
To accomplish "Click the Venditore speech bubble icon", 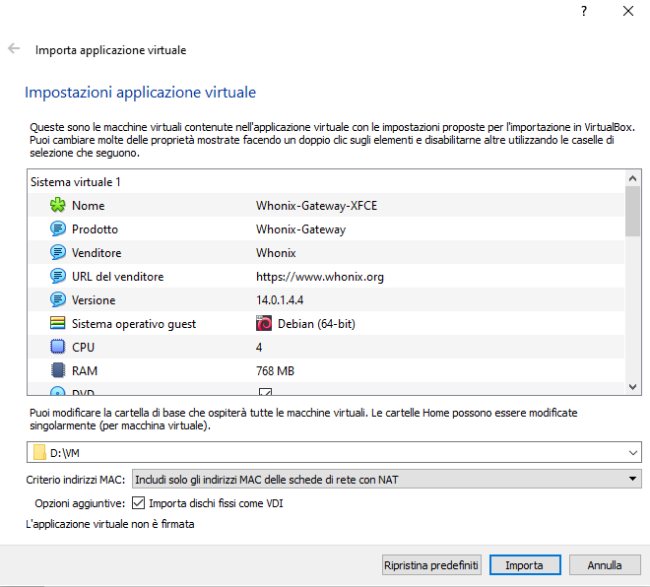I will point(57,253).
